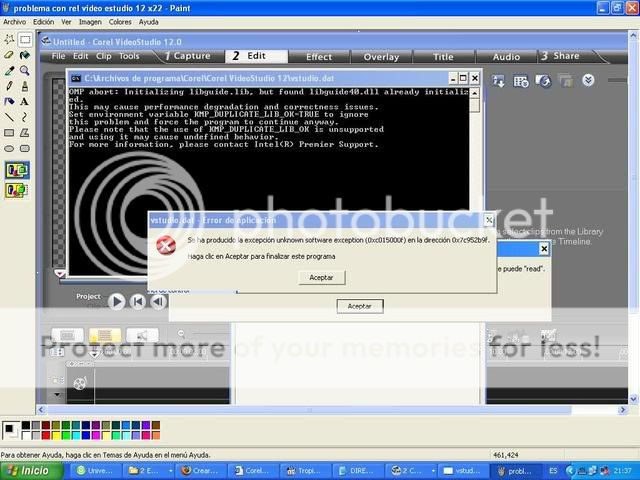Open the VideoStudio File menu

click(x=58, y=56)
